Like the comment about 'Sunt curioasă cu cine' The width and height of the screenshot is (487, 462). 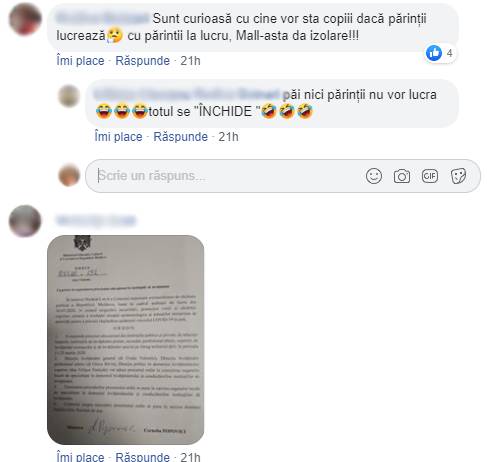click(x=80, y=61)
